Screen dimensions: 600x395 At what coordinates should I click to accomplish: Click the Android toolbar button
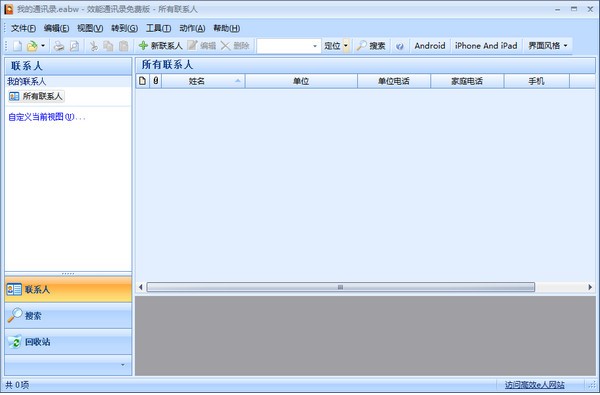[x=430, y=46]
